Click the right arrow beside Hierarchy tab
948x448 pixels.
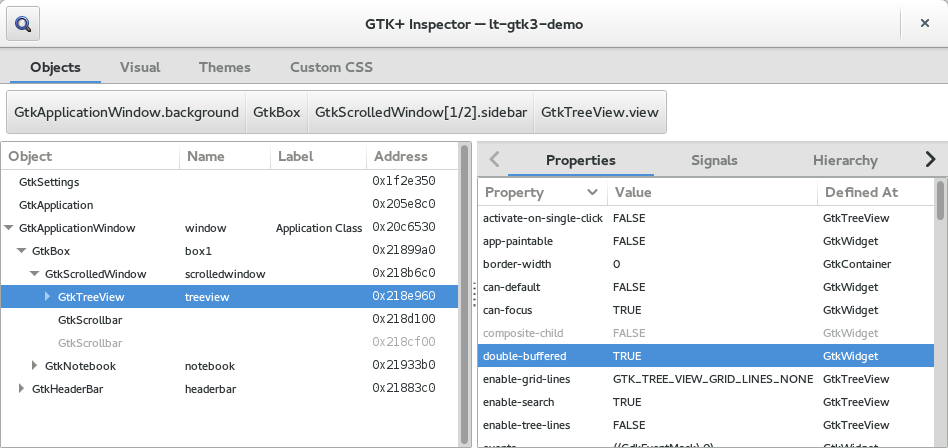(930, 159)
